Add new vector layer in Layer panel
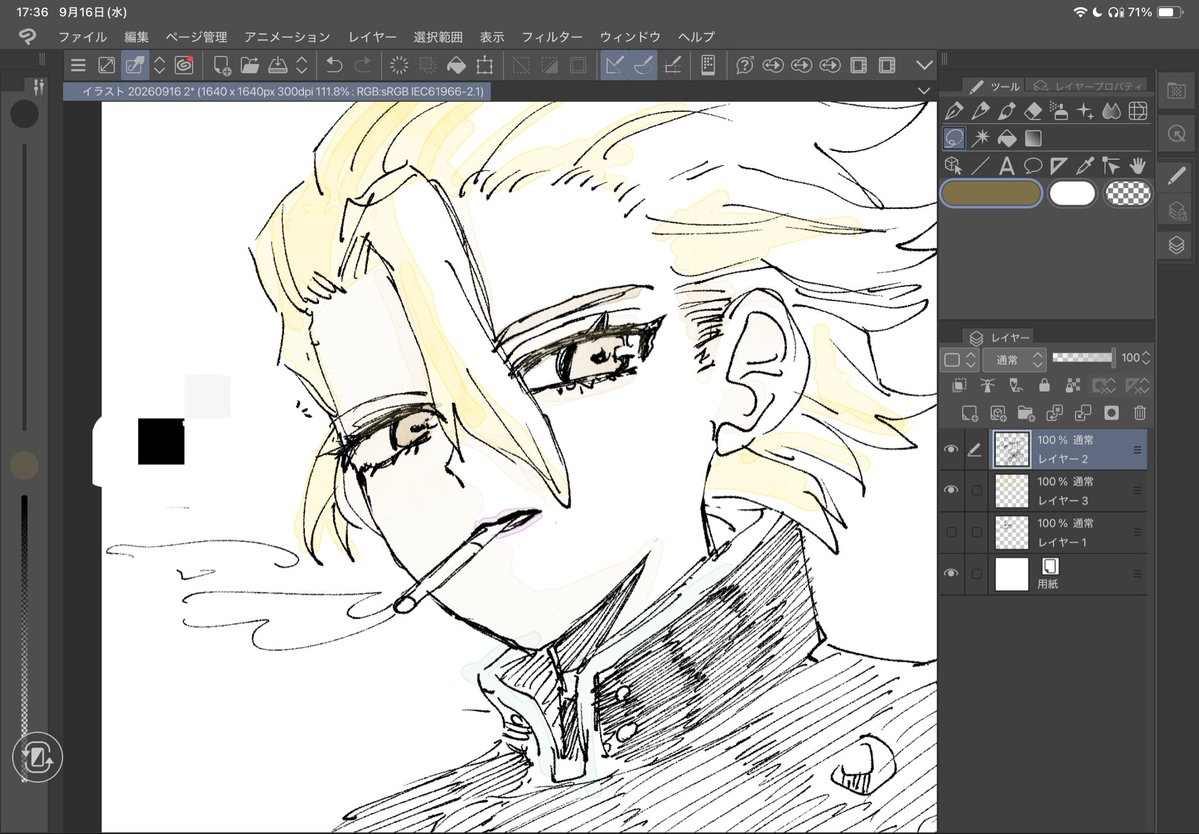This screenshot has width=1199, height=834. (998, 414)
